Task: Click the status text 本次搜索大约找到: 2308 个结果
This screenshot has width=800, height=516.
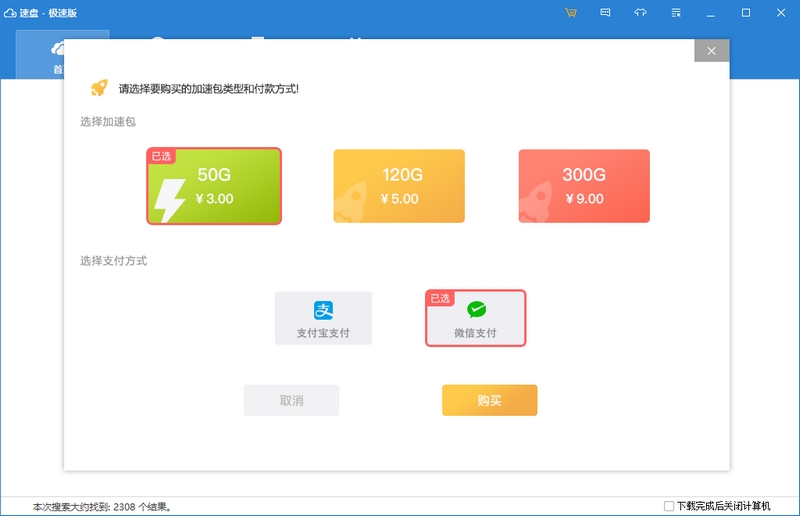Action: (102, 507)
